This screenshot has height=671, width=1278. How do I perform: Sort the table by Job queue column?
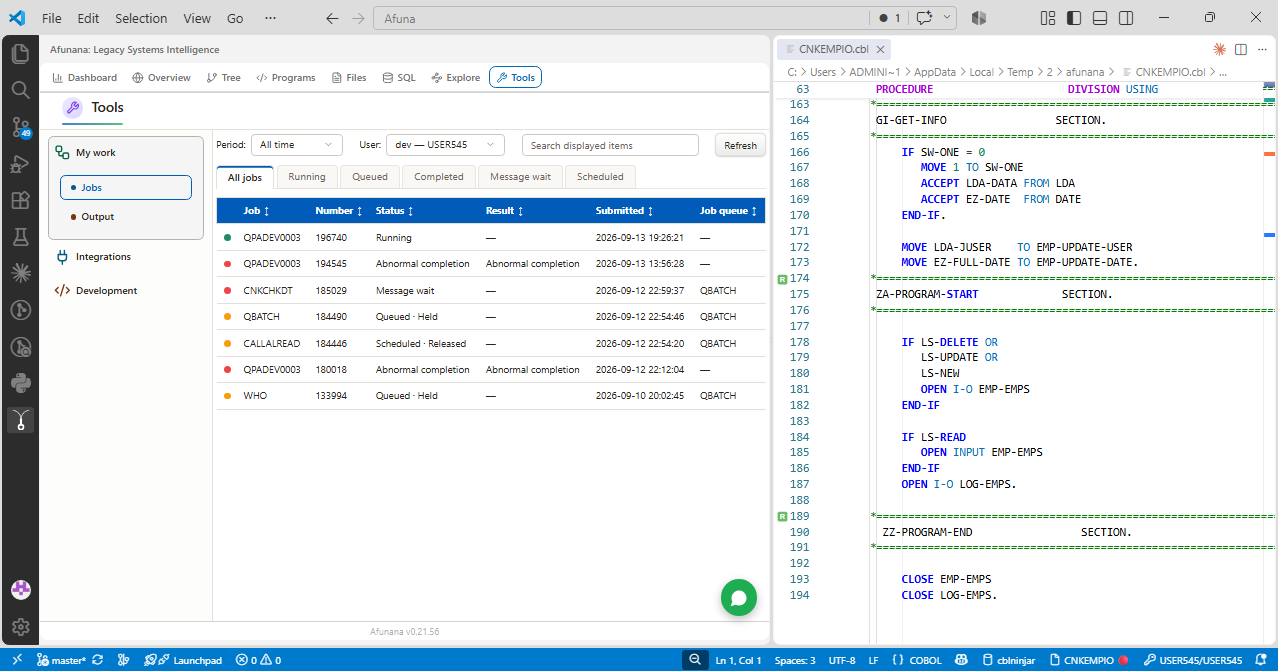click(729, 211)
